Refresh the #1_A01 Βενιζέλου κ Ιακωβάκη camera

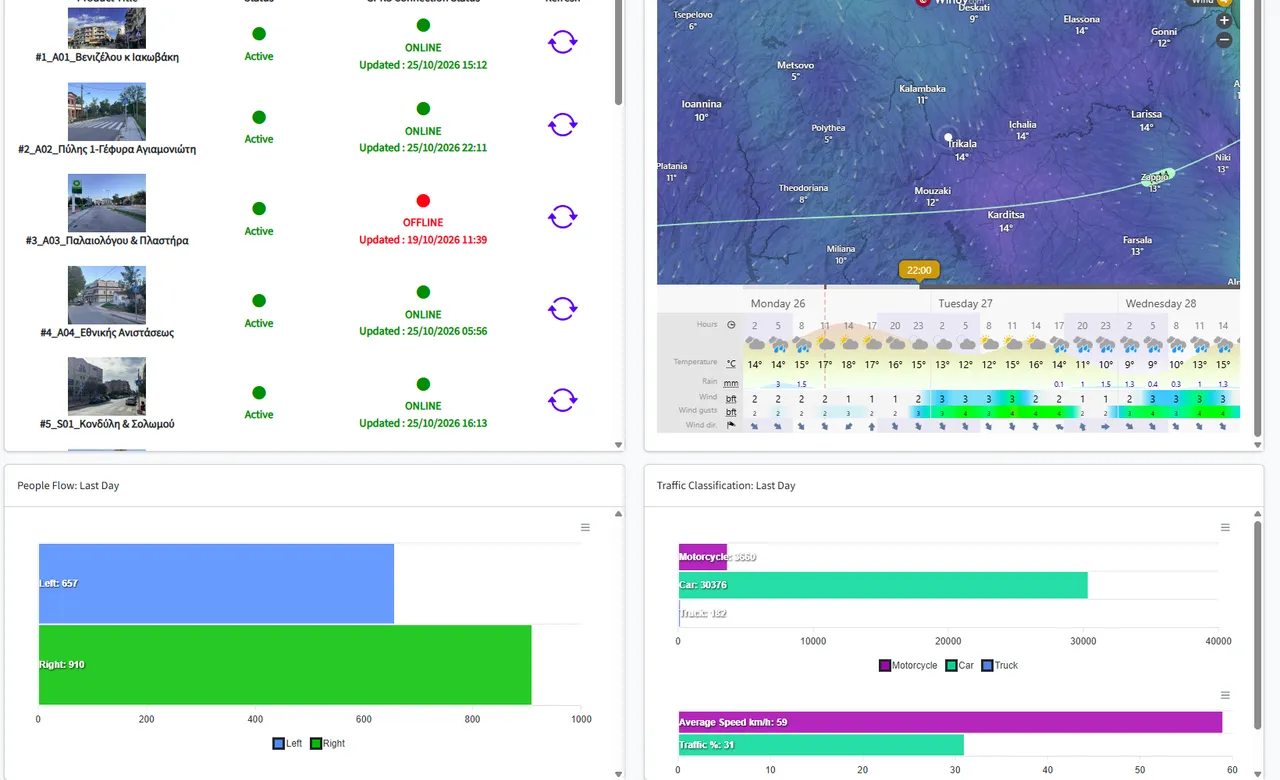click(x=563, y=41)
